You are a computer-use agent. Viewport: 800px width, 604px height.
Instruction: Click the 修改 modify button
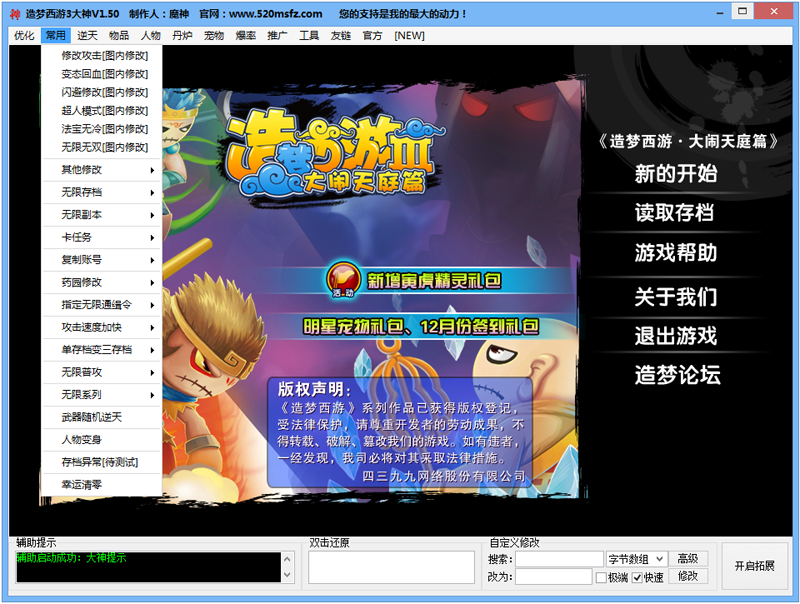click(x=688, y=576)
